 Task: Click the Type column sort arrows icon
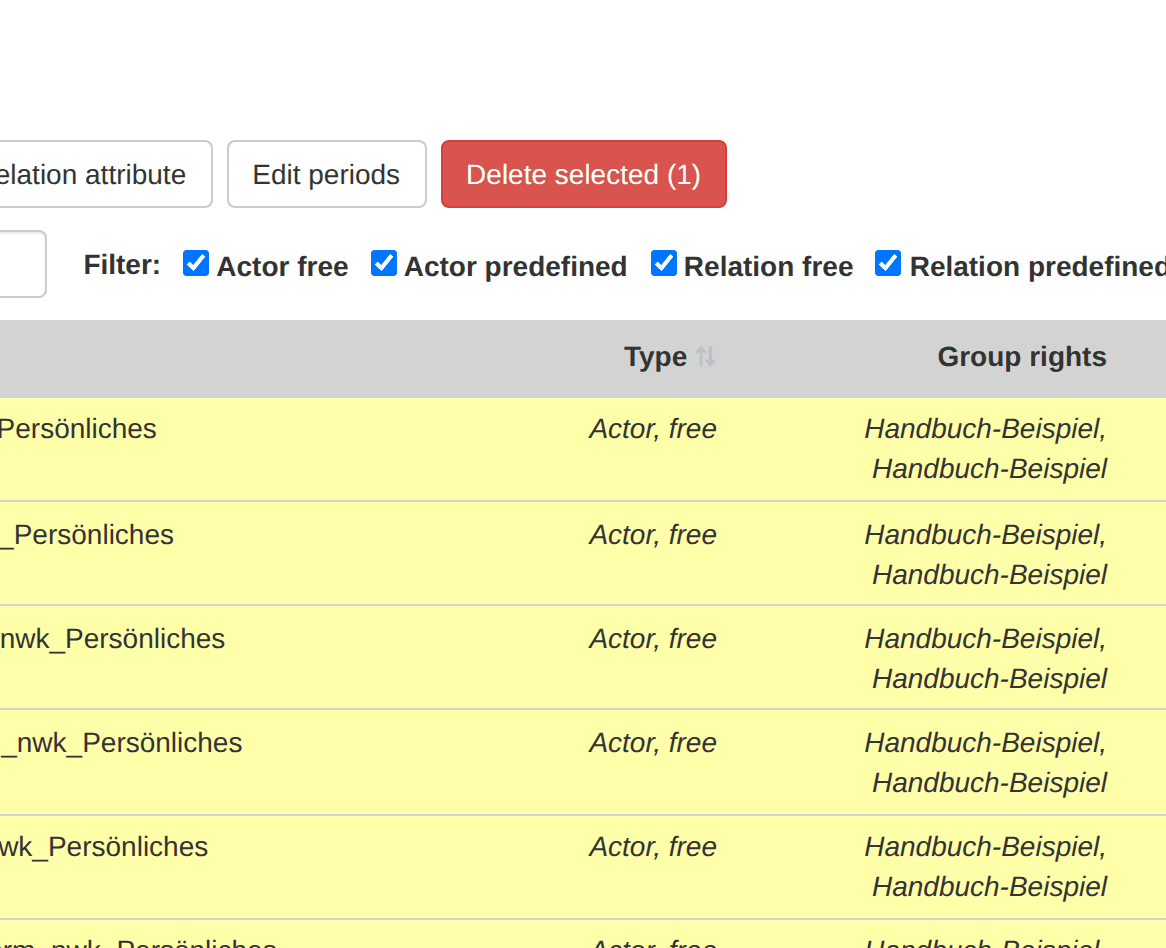pyautogui.click(x=706, y=357)
